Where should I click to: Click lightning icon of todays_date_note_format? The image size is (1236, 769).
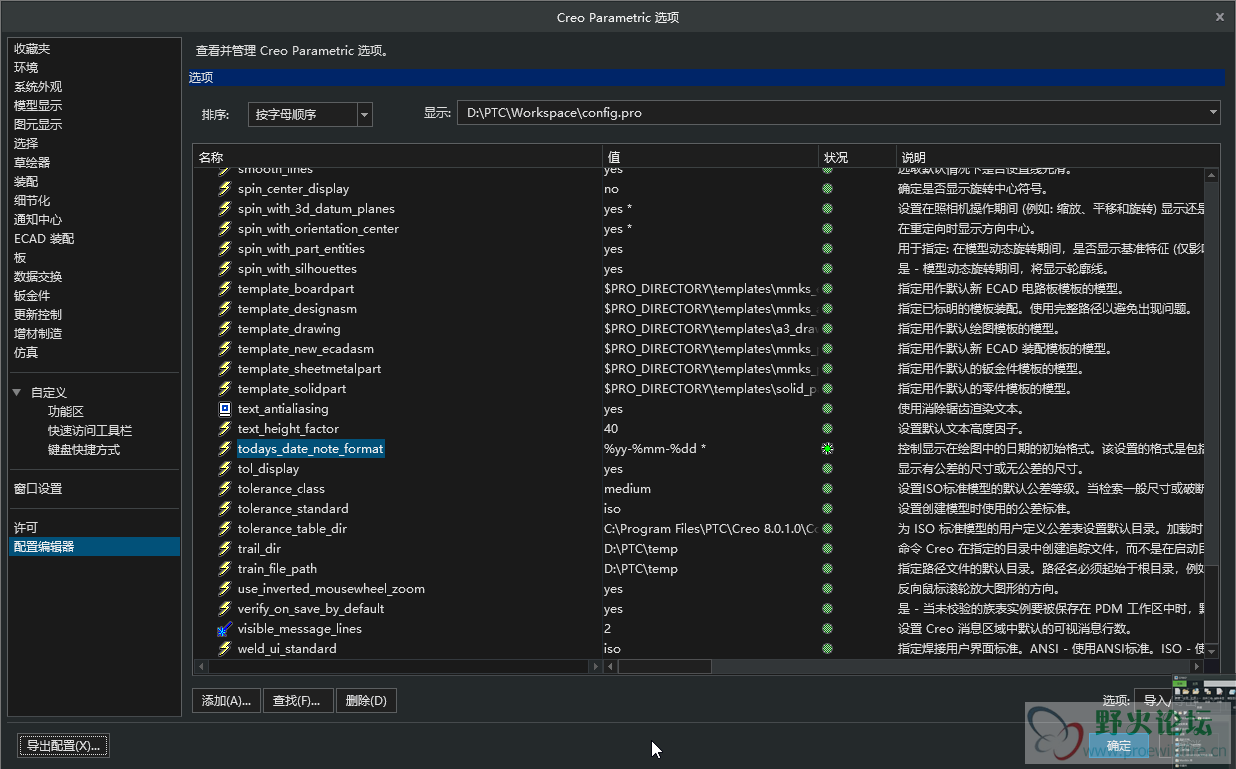pyautogui.click(x=225, y=449)
